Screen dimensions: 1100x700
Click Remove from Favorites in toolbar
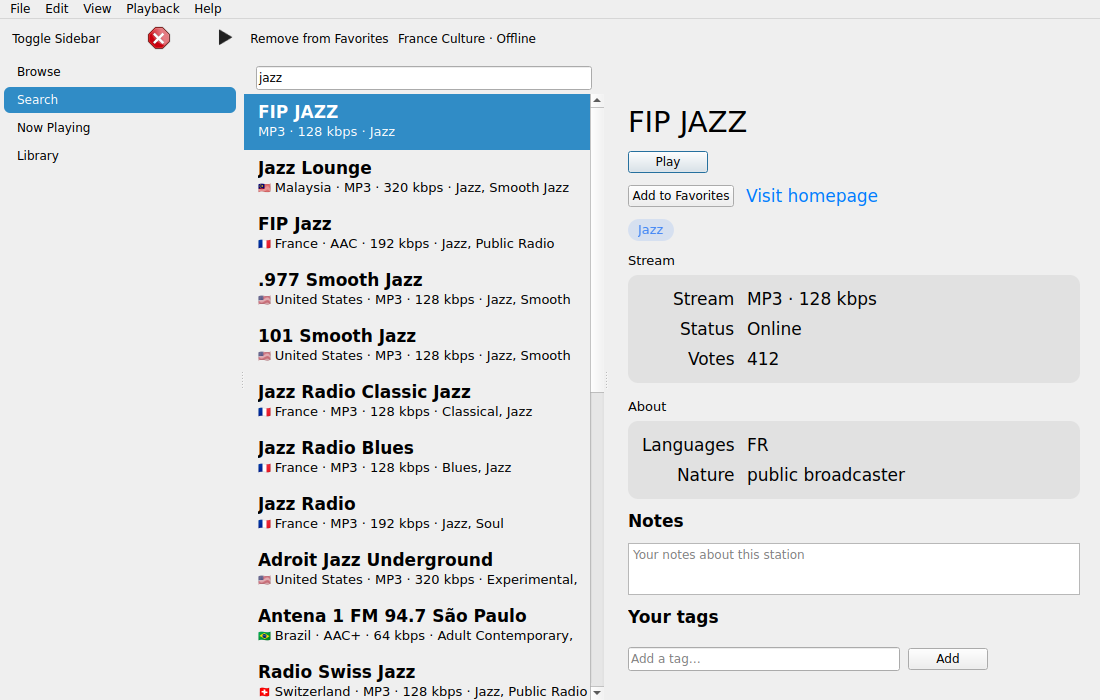[319, 39]
